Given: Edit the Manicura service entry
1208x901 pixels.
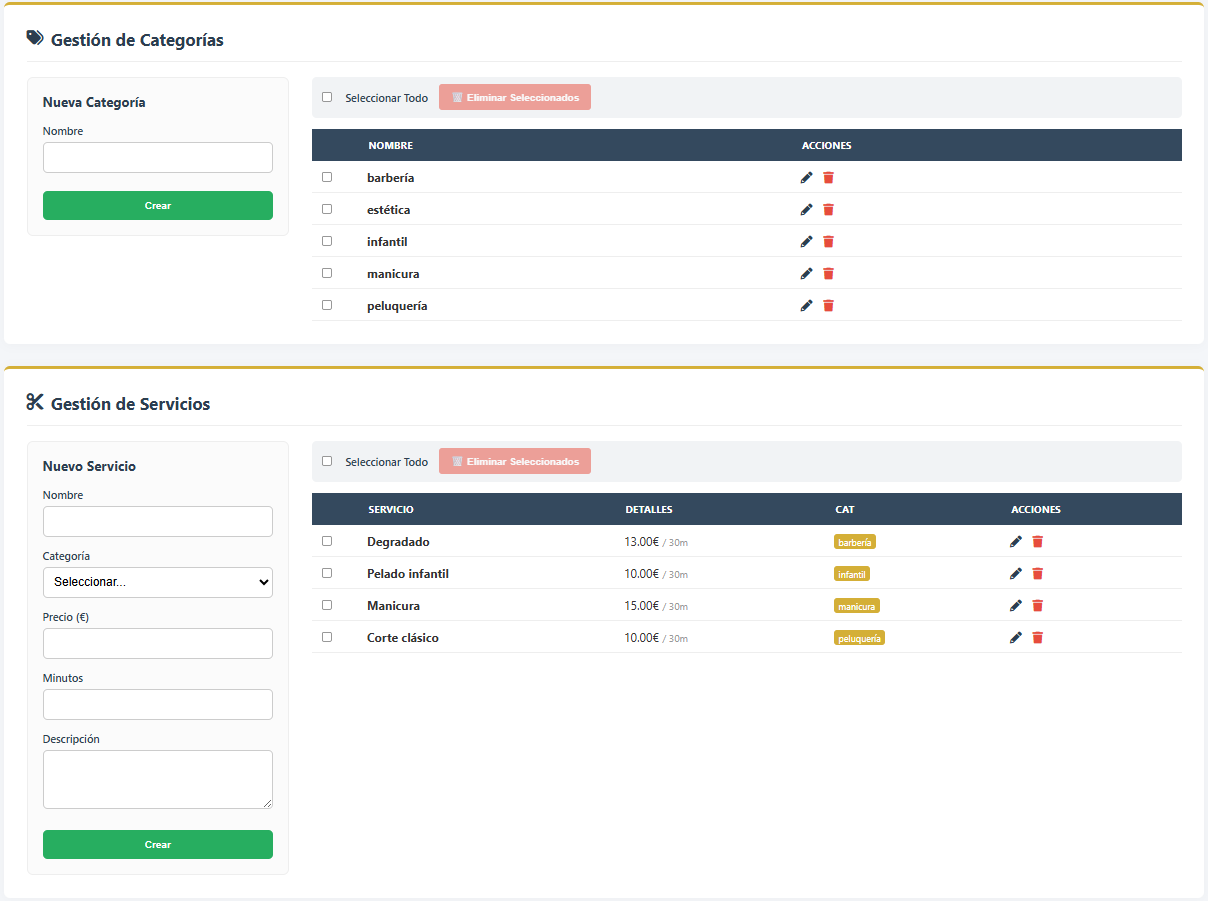Looking at the screenshot, I should 1015,606.
